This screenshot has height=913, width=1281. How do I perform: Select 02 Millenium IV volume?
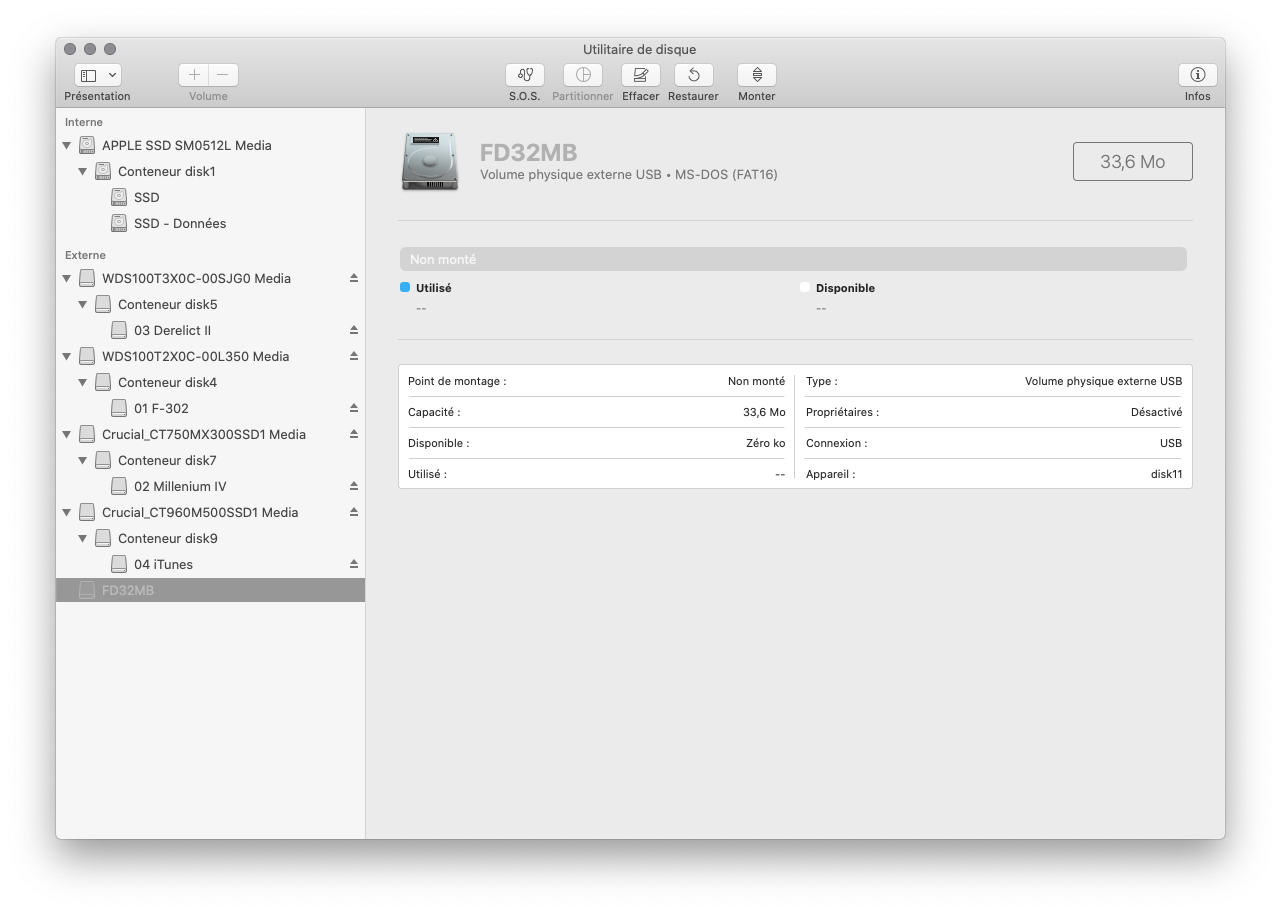click(x=180, y=486)
